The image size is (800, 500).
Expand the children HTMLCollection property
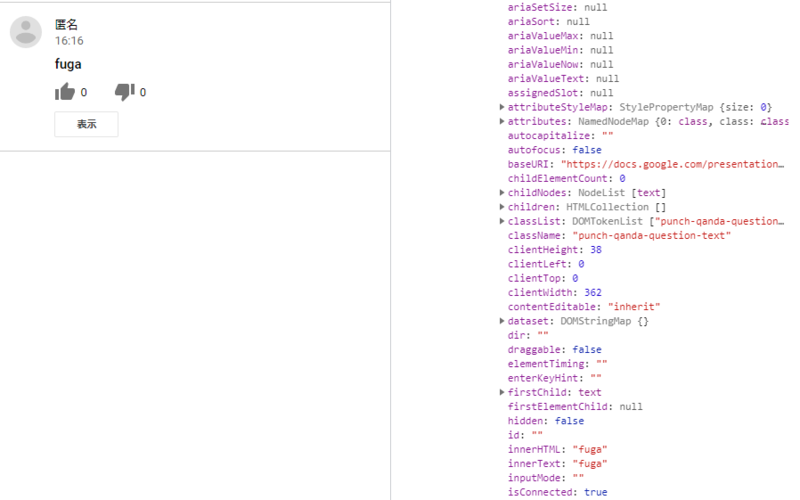pyautogui.click(x=502, y=207)
